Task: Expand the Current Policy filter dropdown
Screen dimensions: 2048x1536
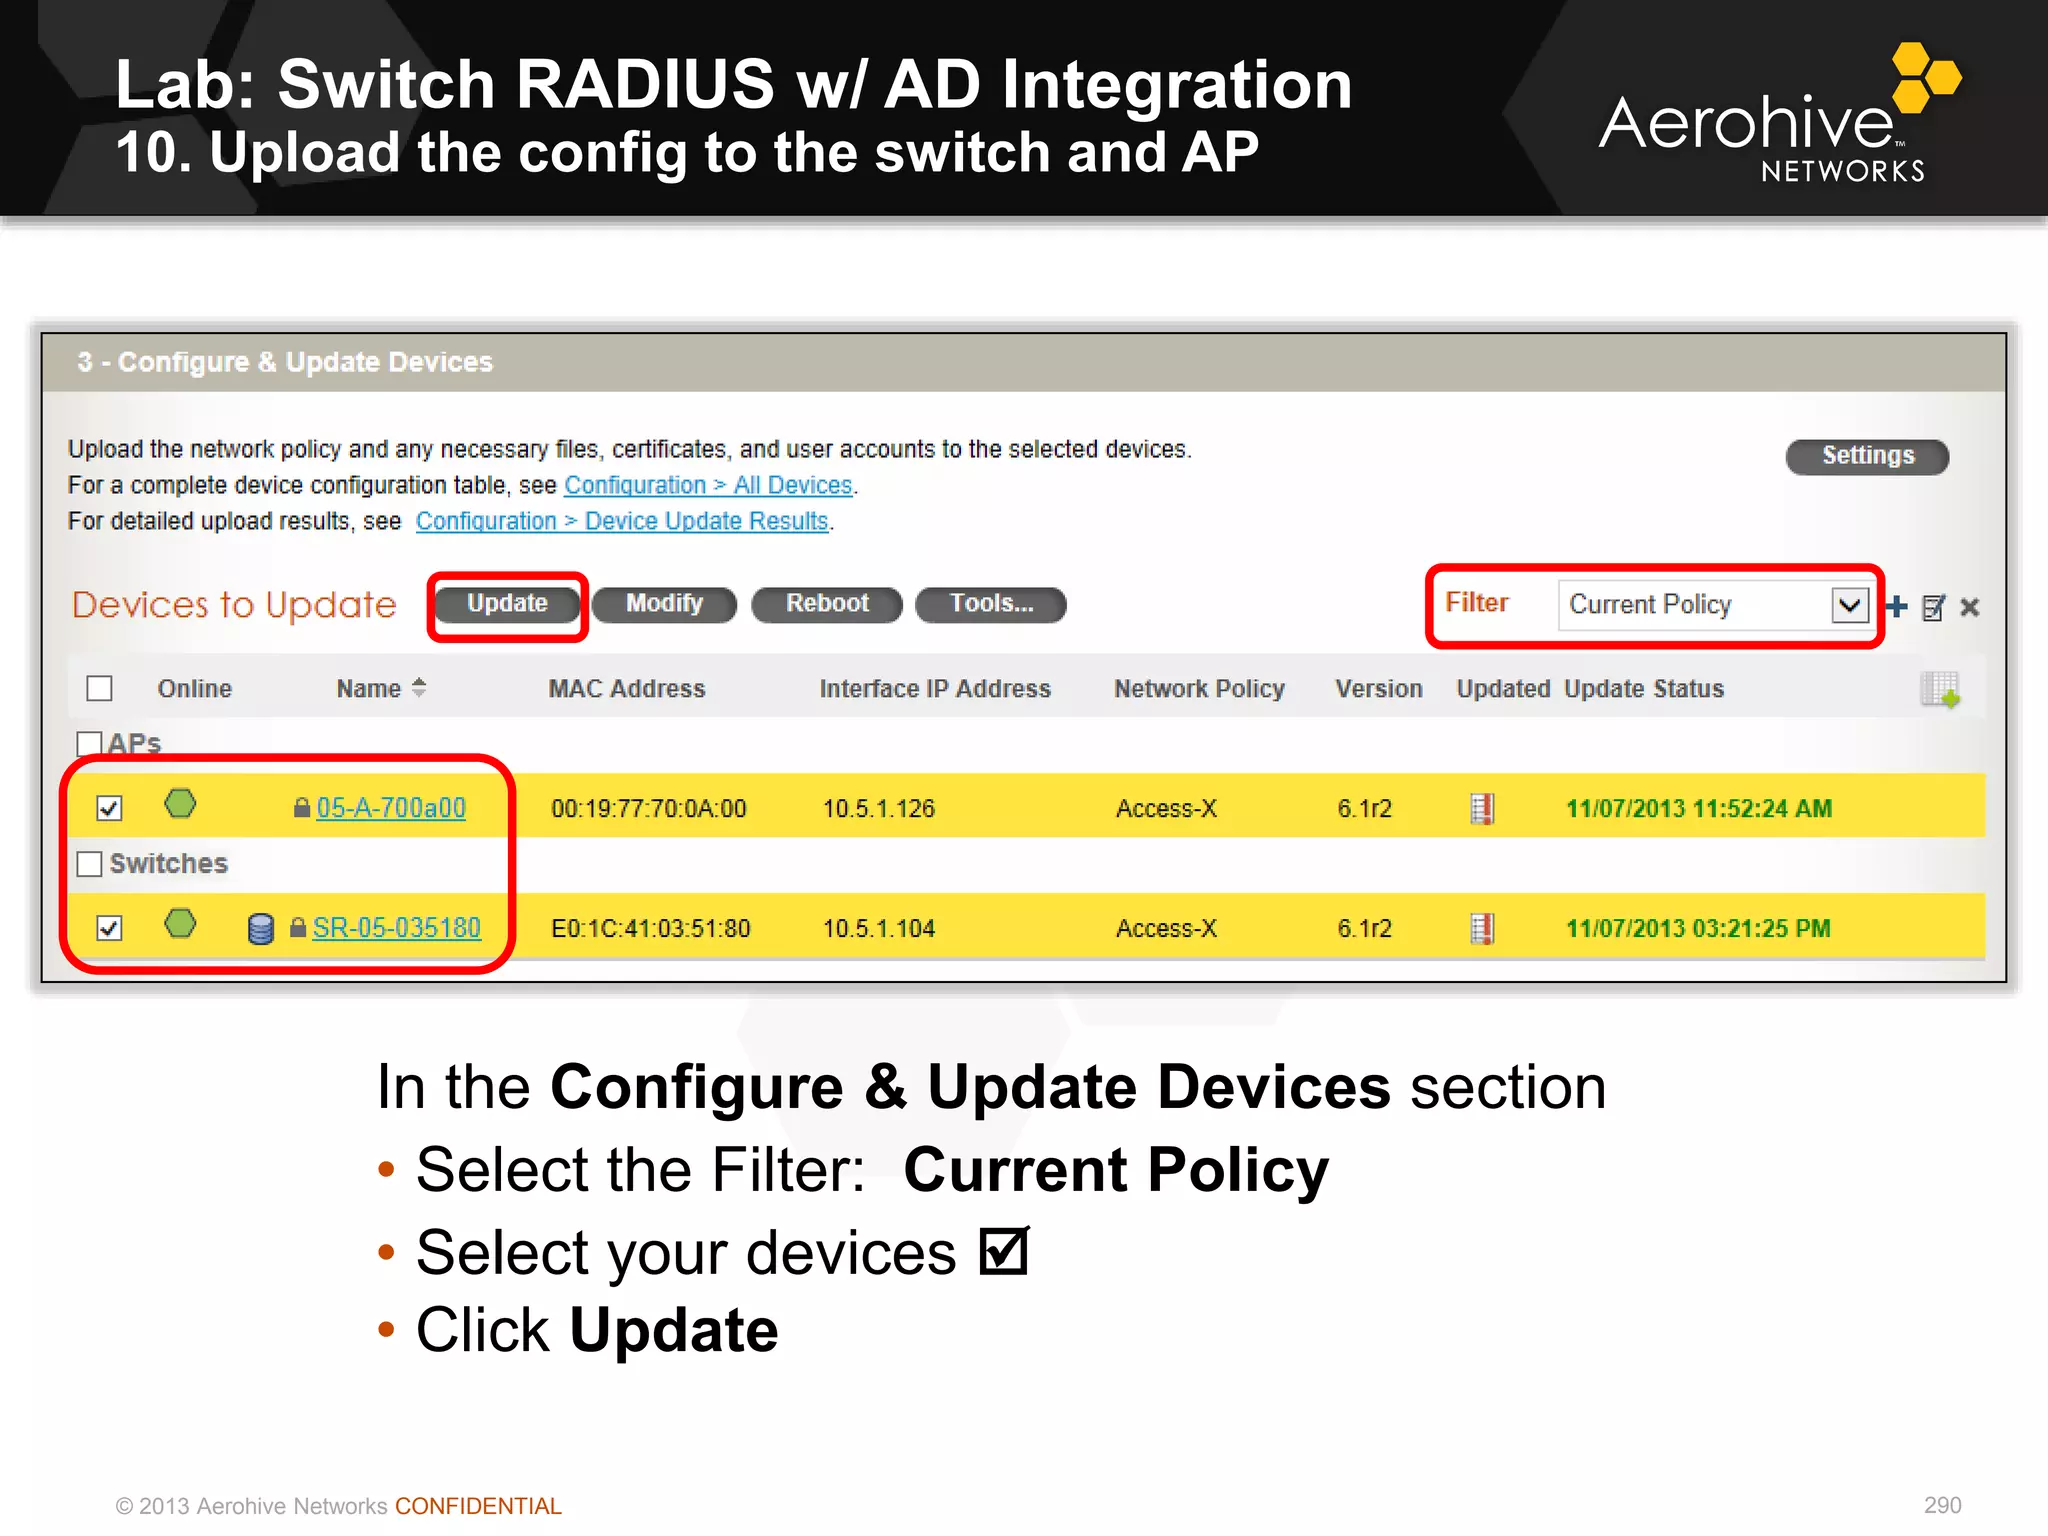Action: pos(1714,605)
